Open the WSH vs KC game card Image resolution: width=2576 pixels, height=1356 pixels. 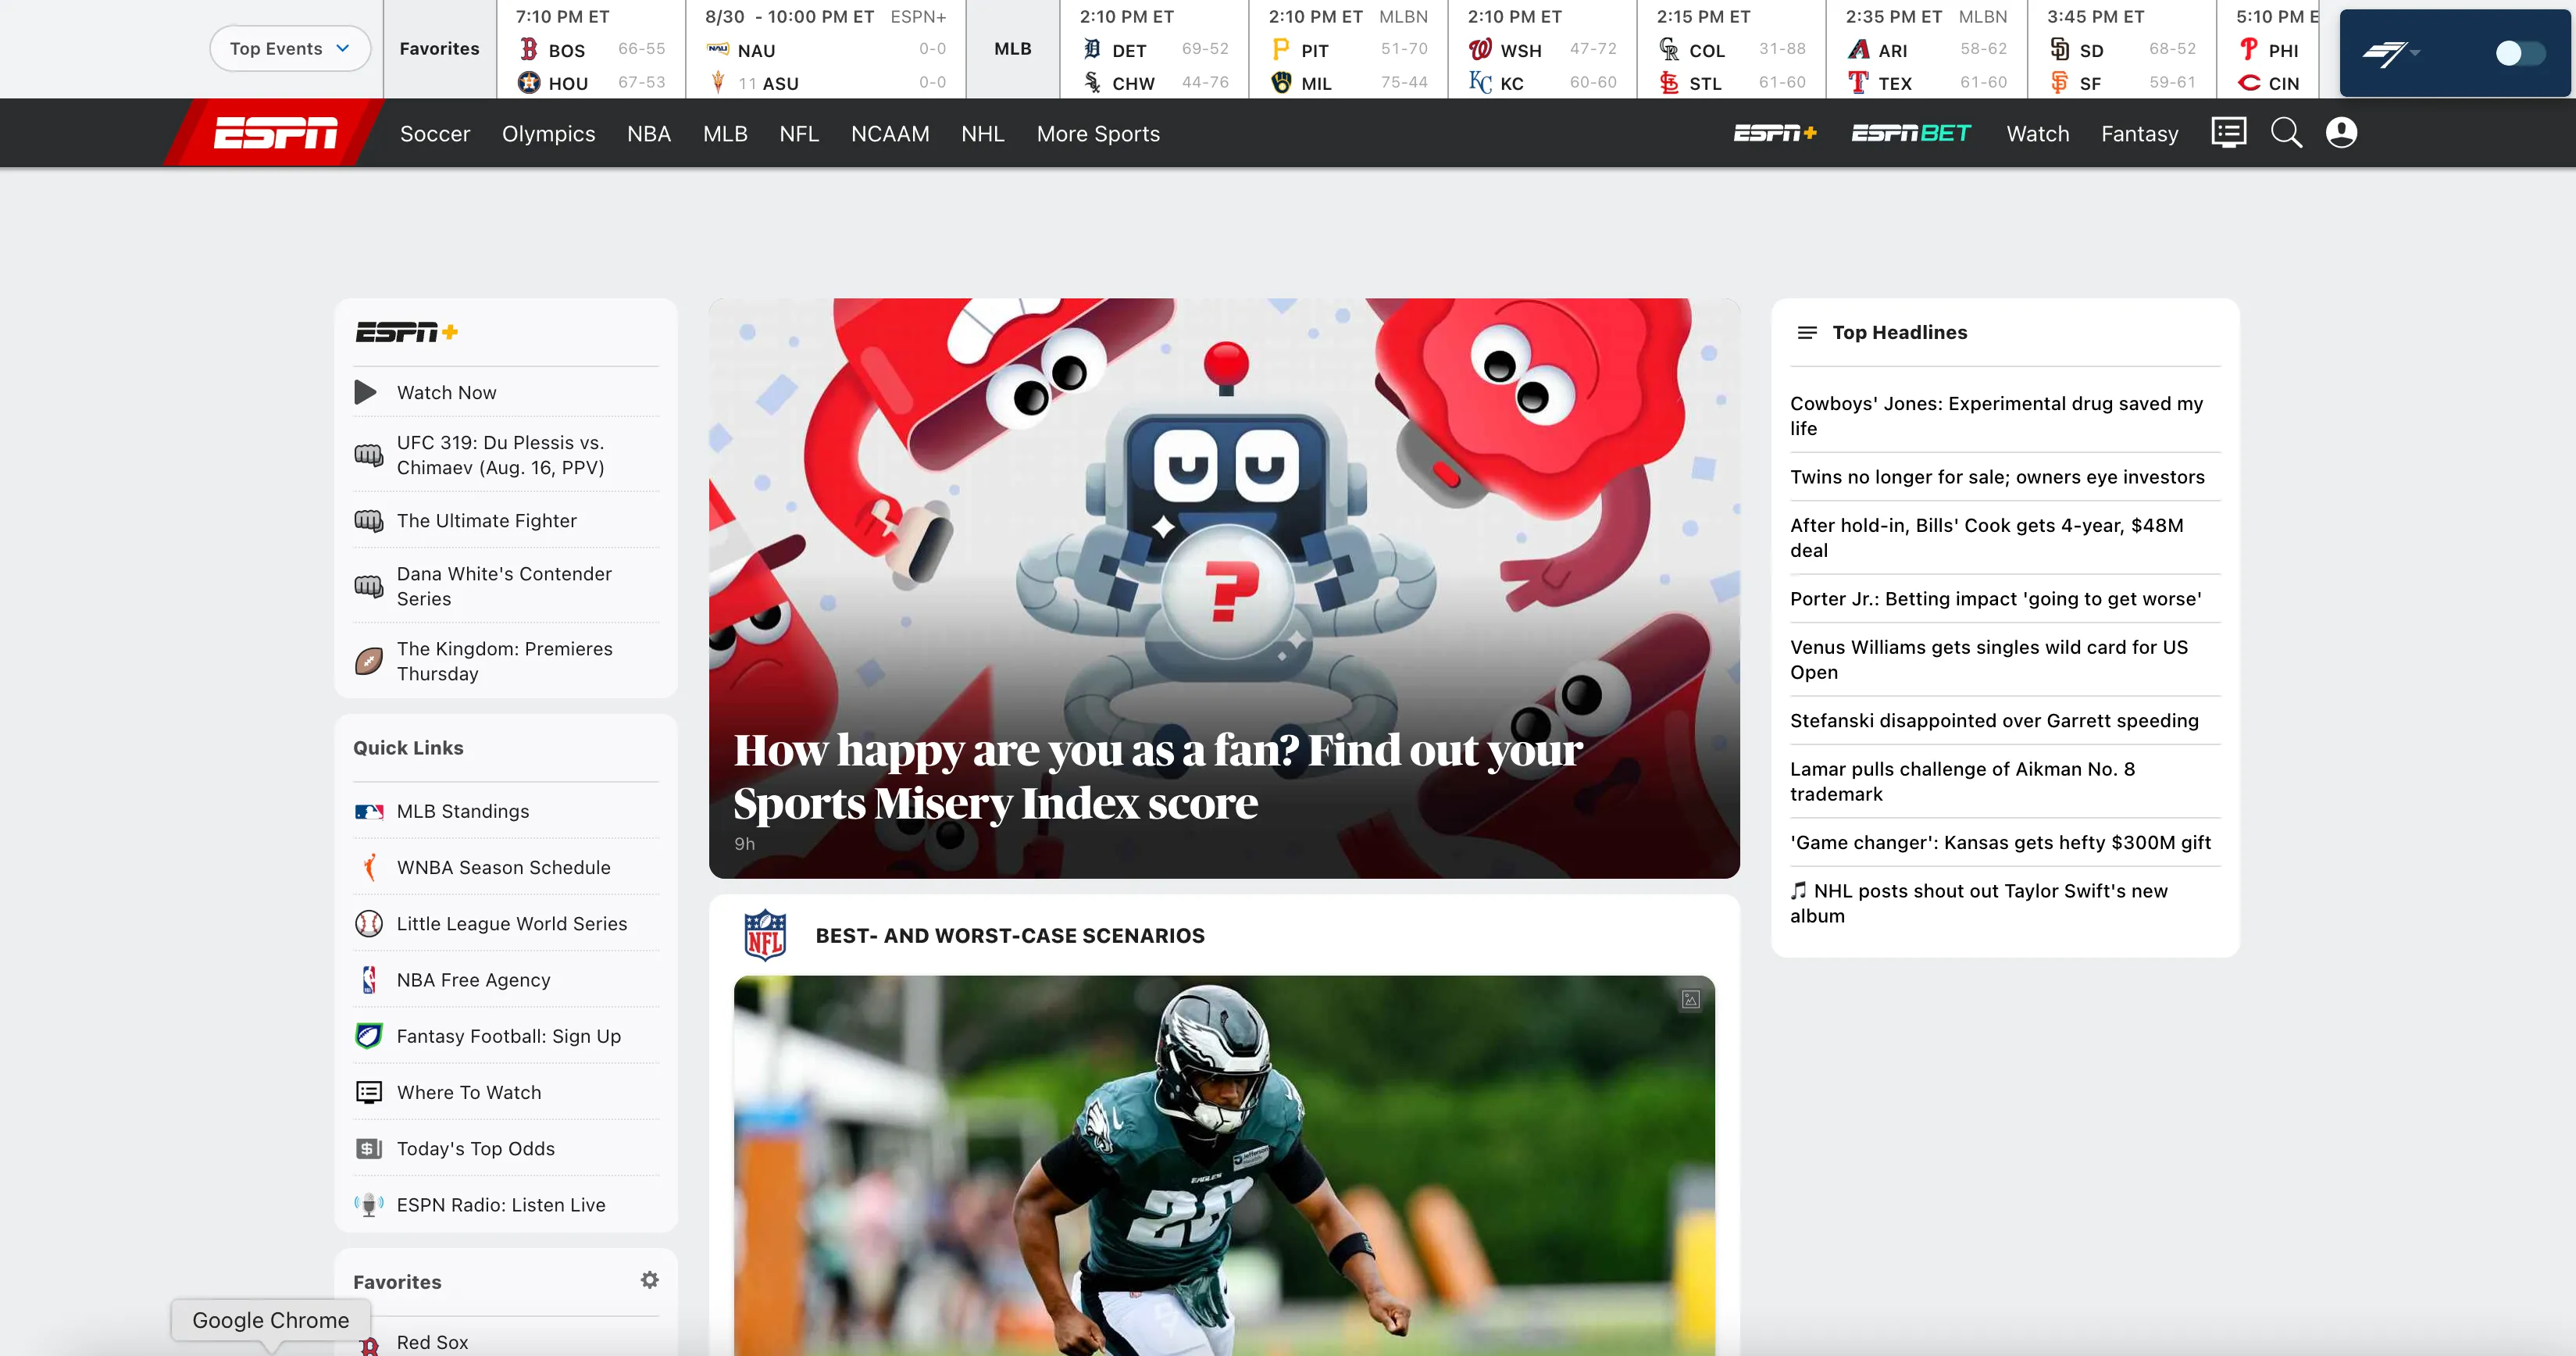click(x=1542, y=50)
